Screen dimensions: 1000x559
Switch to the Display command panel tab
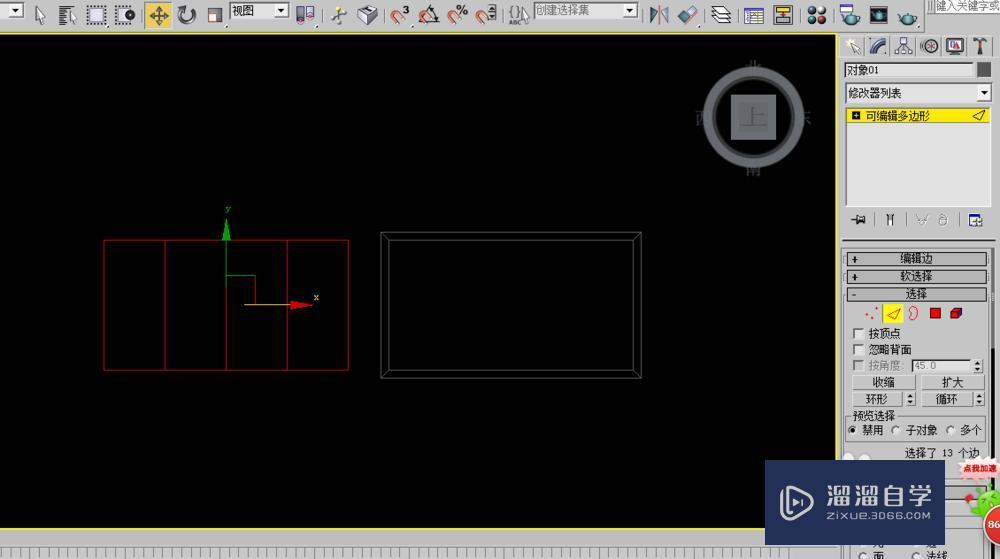[x=955, y=46]
